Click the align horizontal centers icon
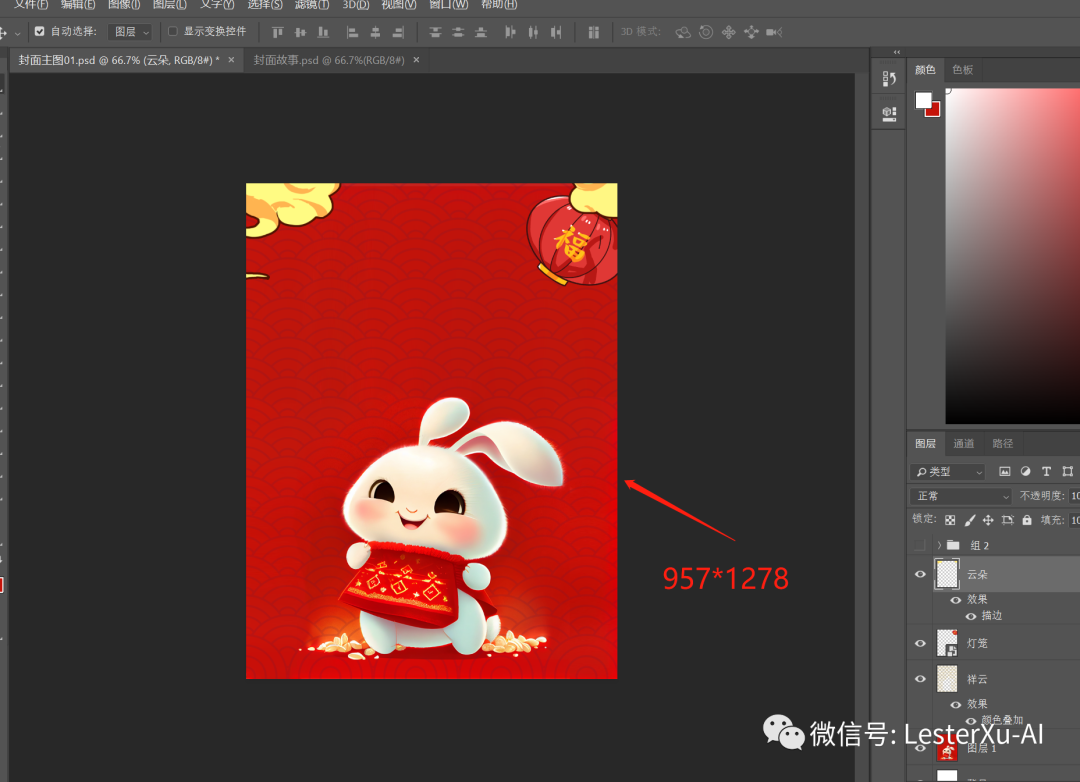 coord(375,32)
